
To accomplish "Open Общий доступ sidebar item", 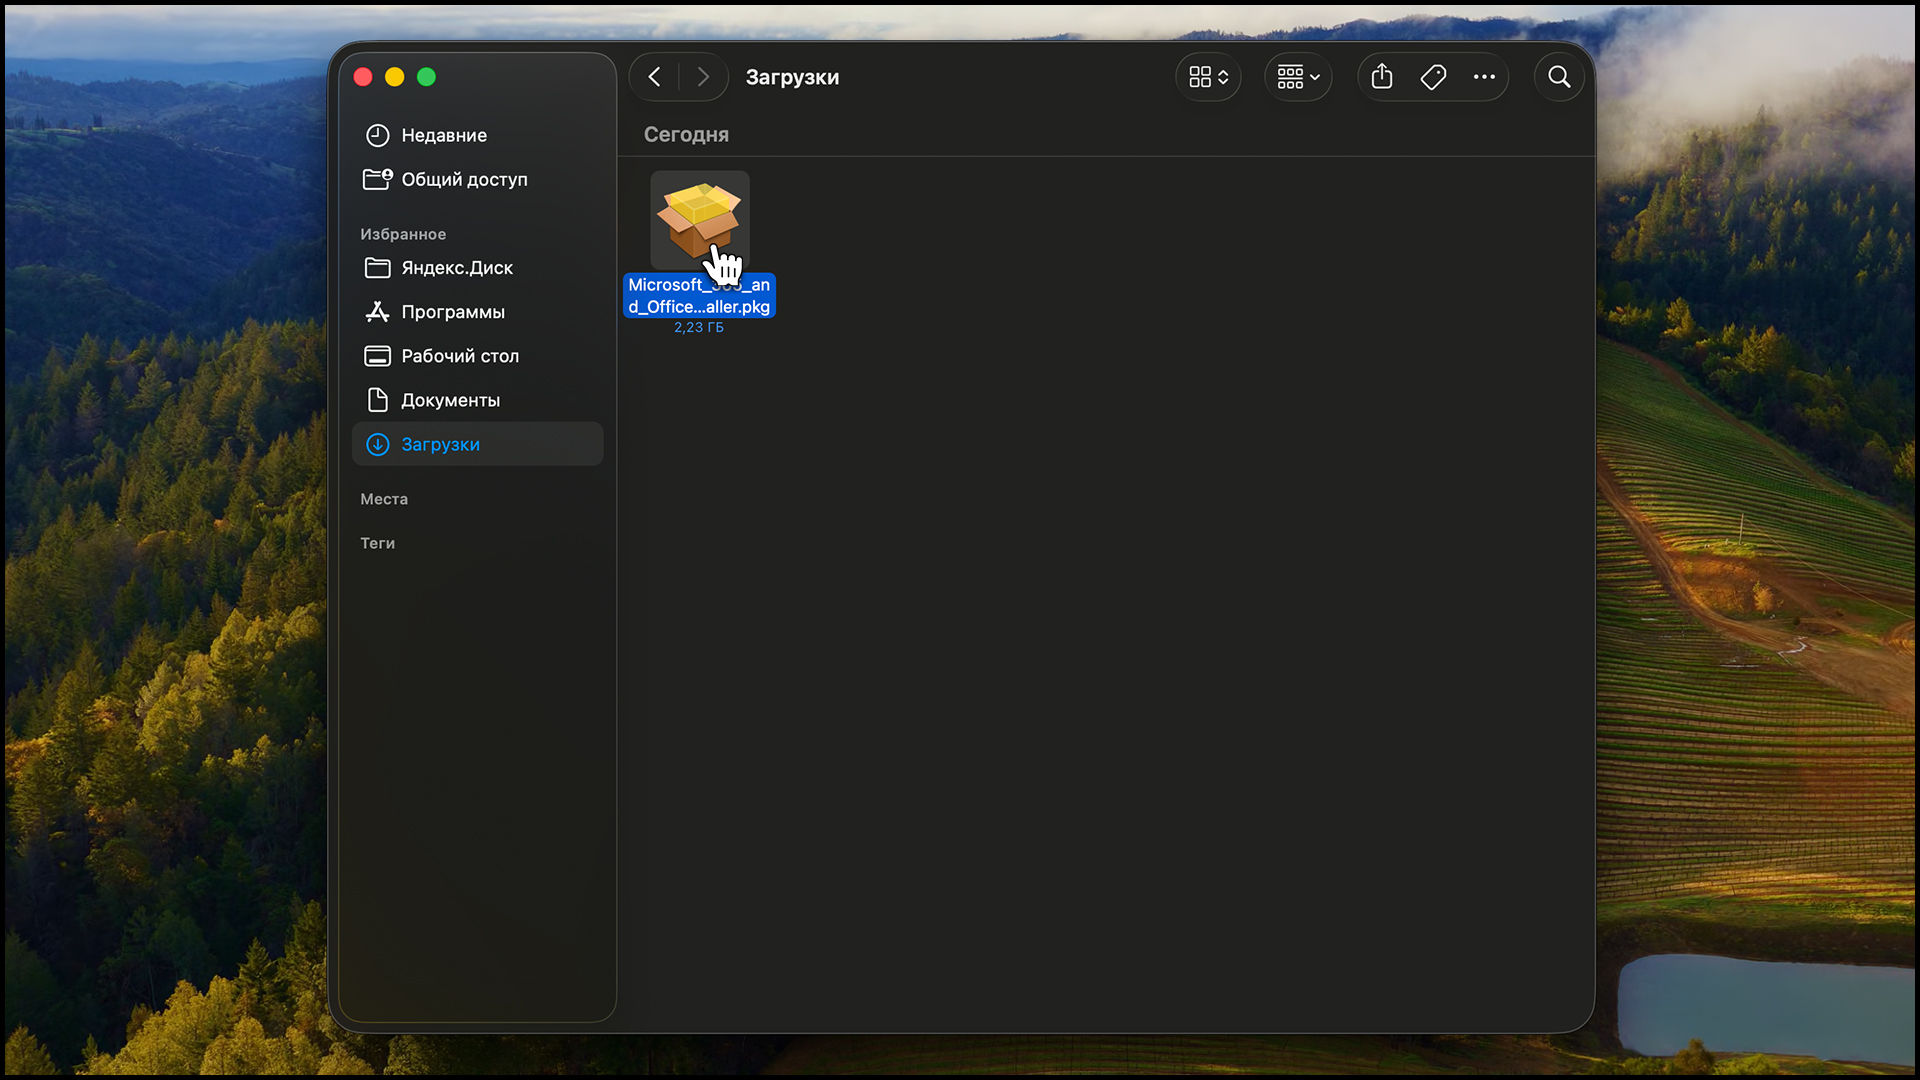I will (463, 179).
